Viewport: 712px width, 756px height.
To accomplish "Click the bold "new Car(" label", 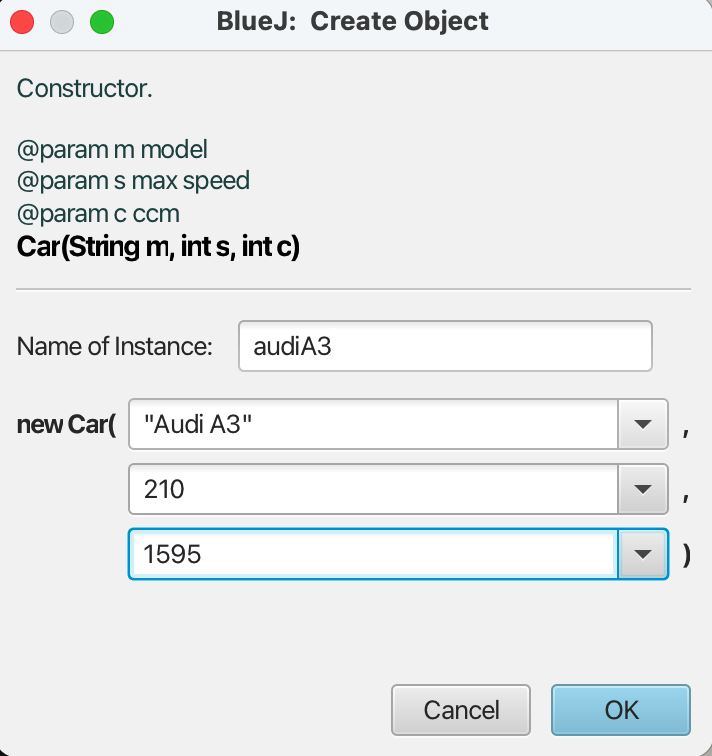I will coord(67,425).
